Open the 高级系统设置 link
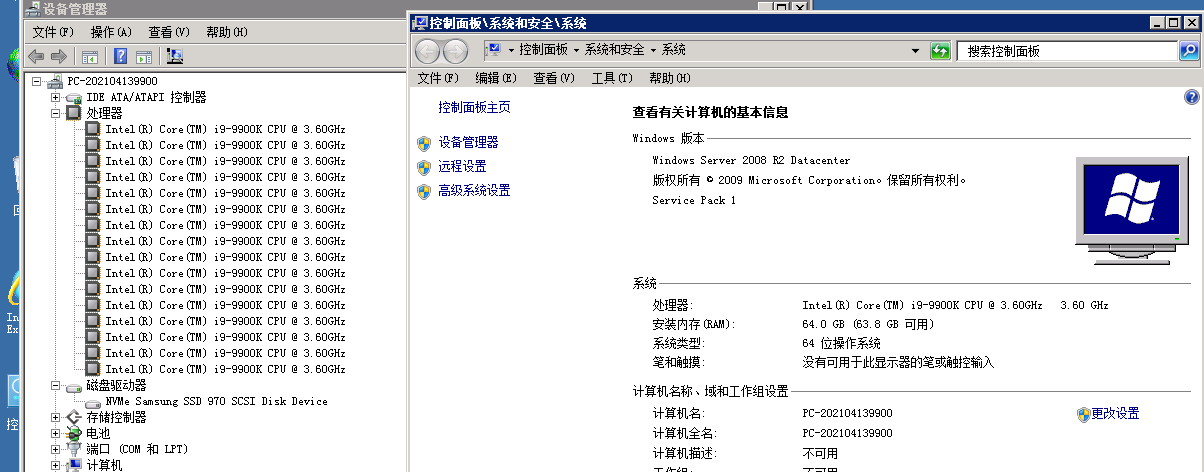The height and width of the screenshot is (472, 1204). pos(474,191)
